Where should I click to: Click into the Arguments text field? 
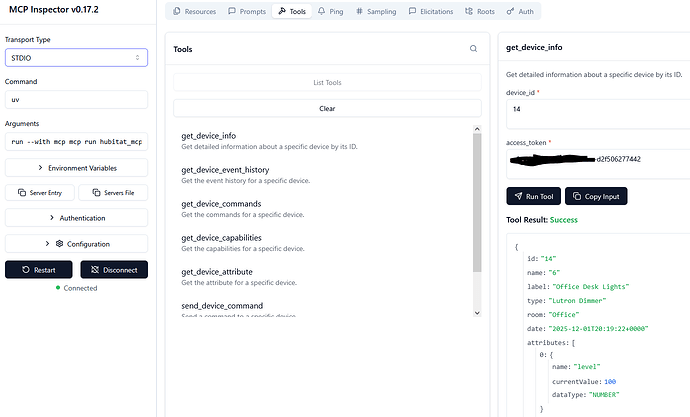point(76,141)
